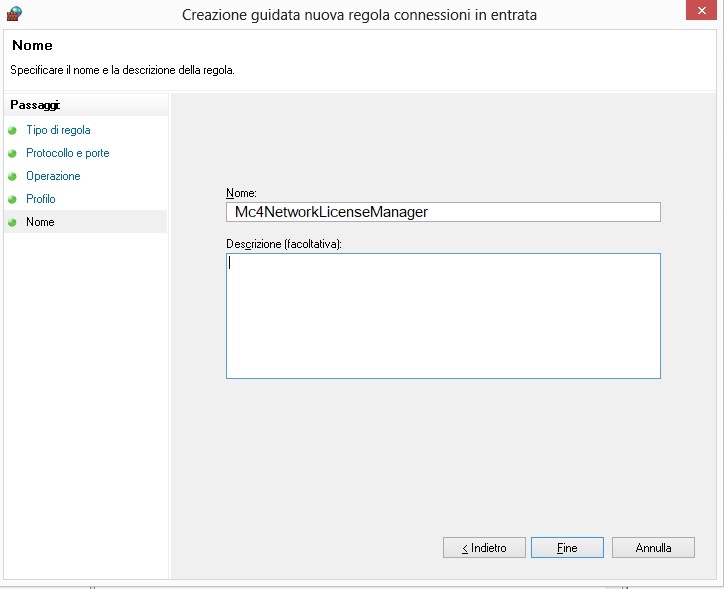Switch to the Profilo step
Screen dimensions: 724x589
click(x=41, y=199)
